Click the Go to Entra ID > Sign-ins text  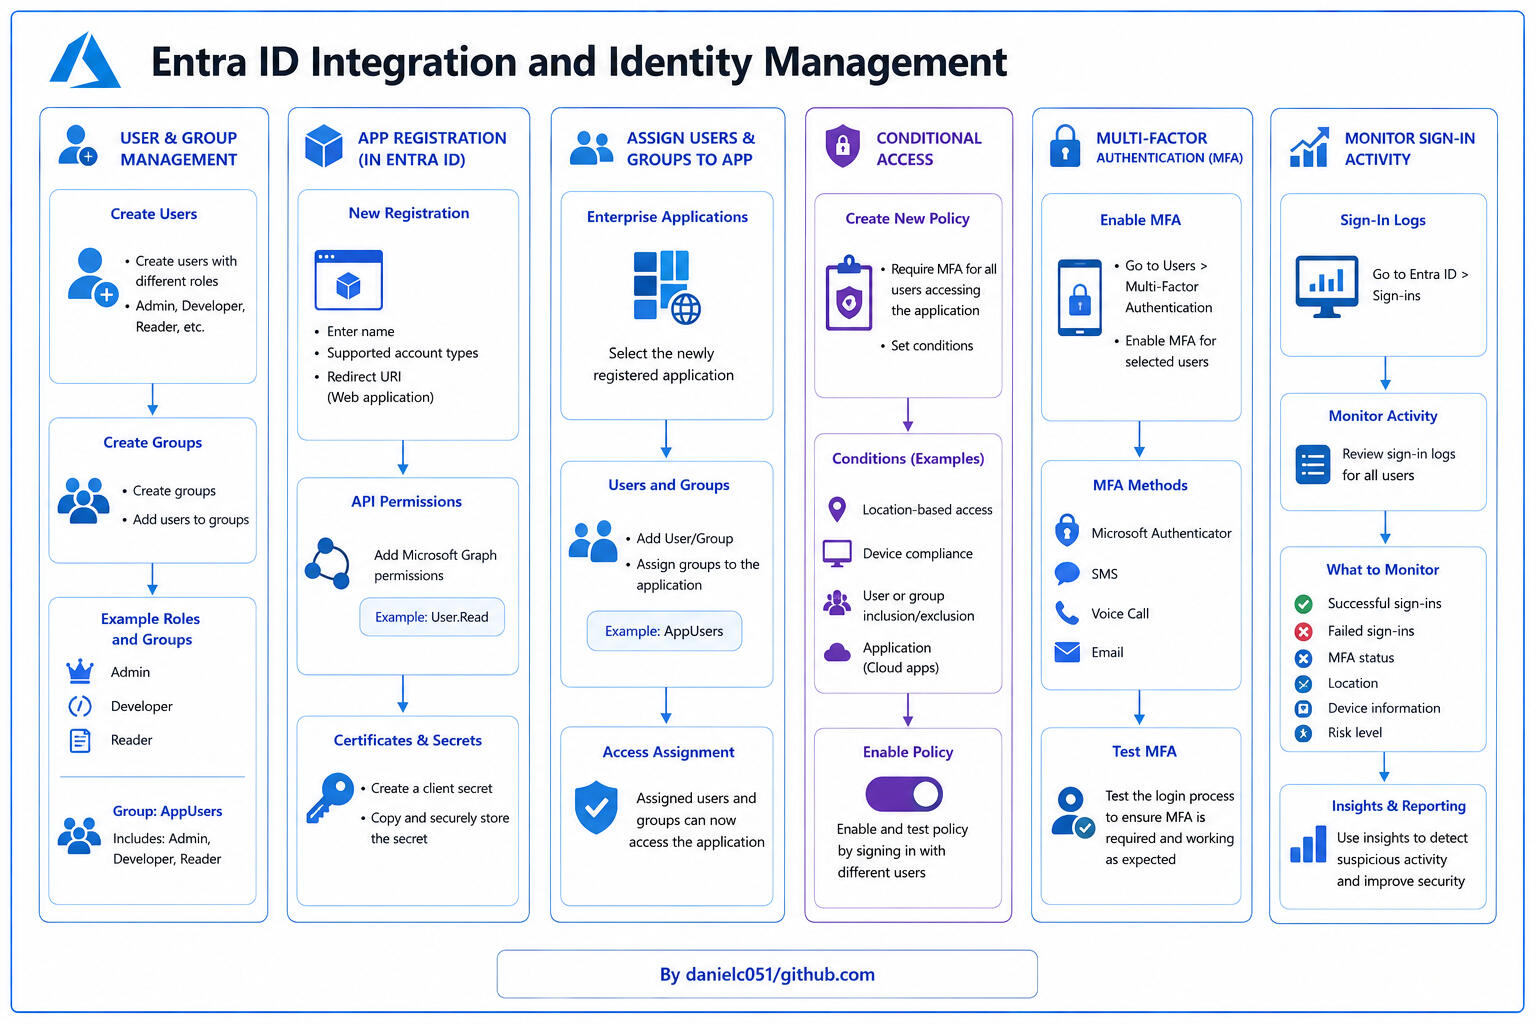point(1420,285)
